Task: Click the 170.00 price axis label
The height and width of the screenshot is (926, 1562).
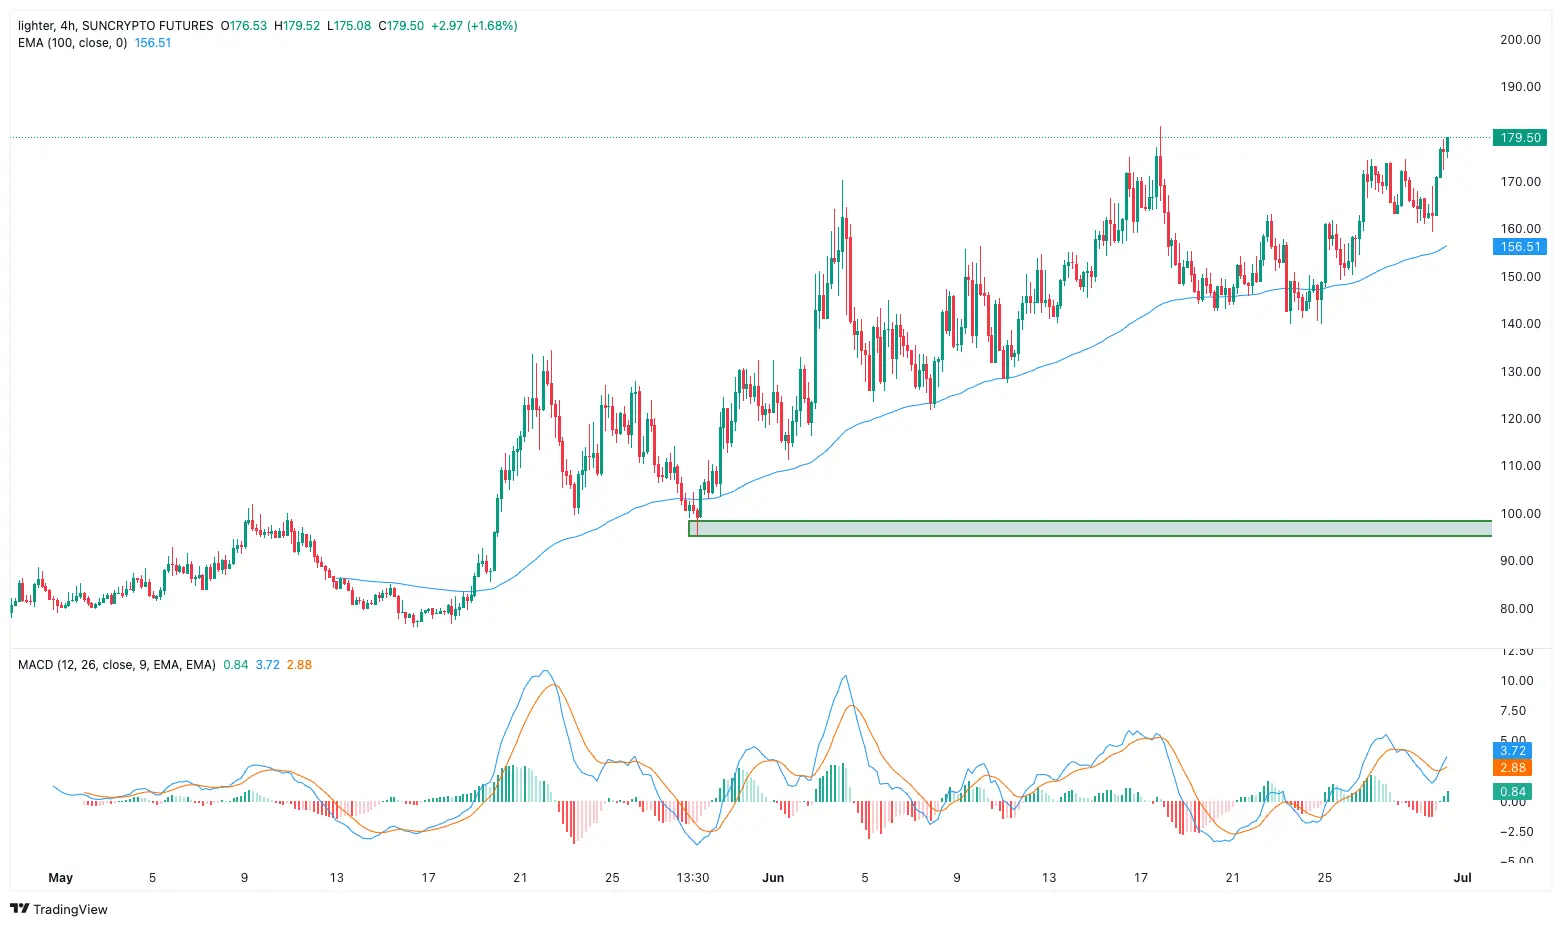Action: pyautogui.click(x=1520, y=182)
